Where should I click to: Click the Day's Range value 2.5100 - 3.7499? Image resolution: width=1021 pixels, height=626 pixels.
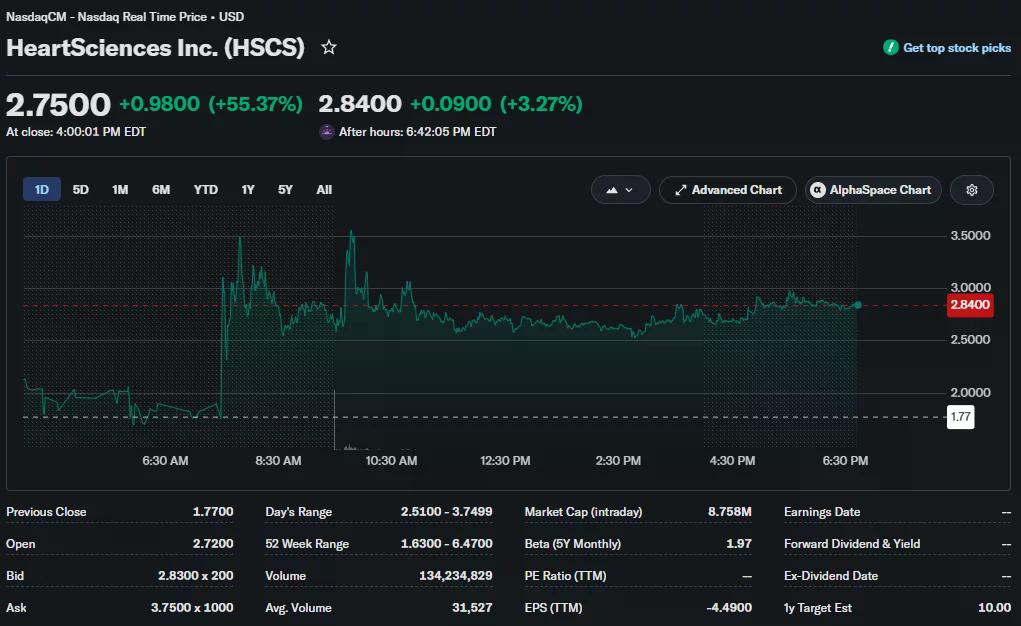coord(447,512)
